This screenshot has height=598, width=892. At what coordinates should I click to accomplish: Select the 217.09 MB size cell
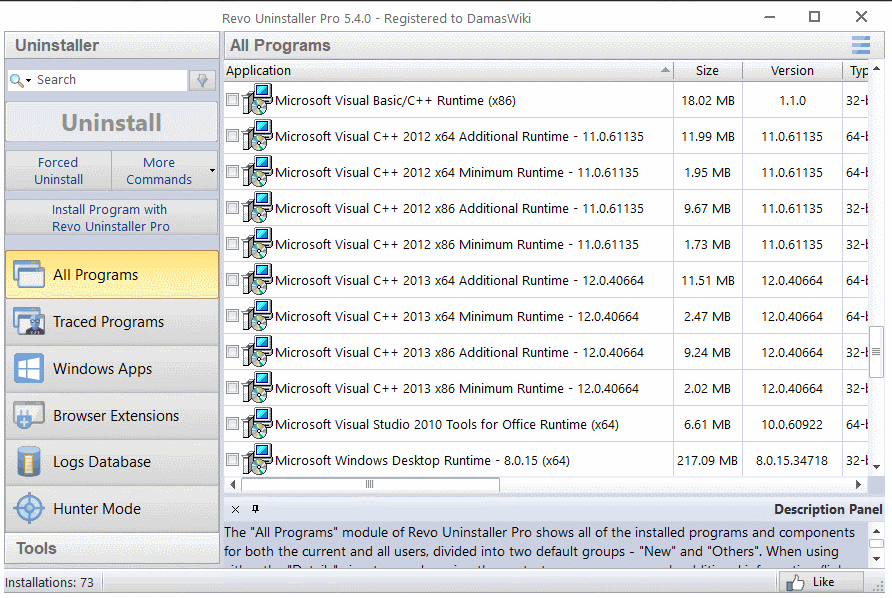click(x=707, y=460)
